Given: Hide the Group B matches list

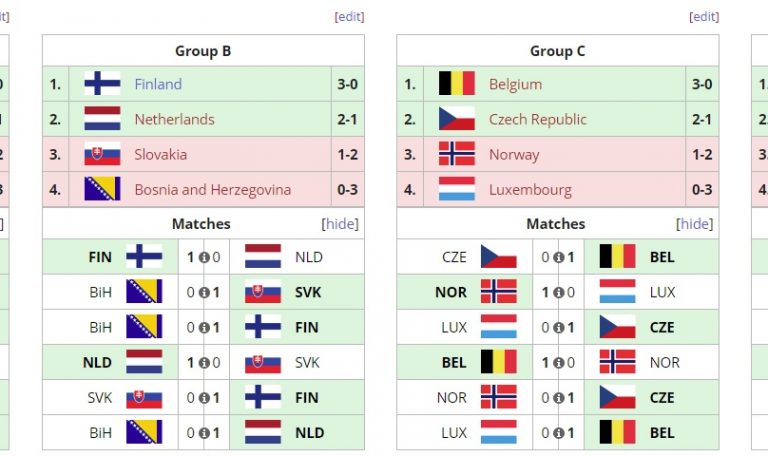Looking at the screenshot, I should coord(340,224).
